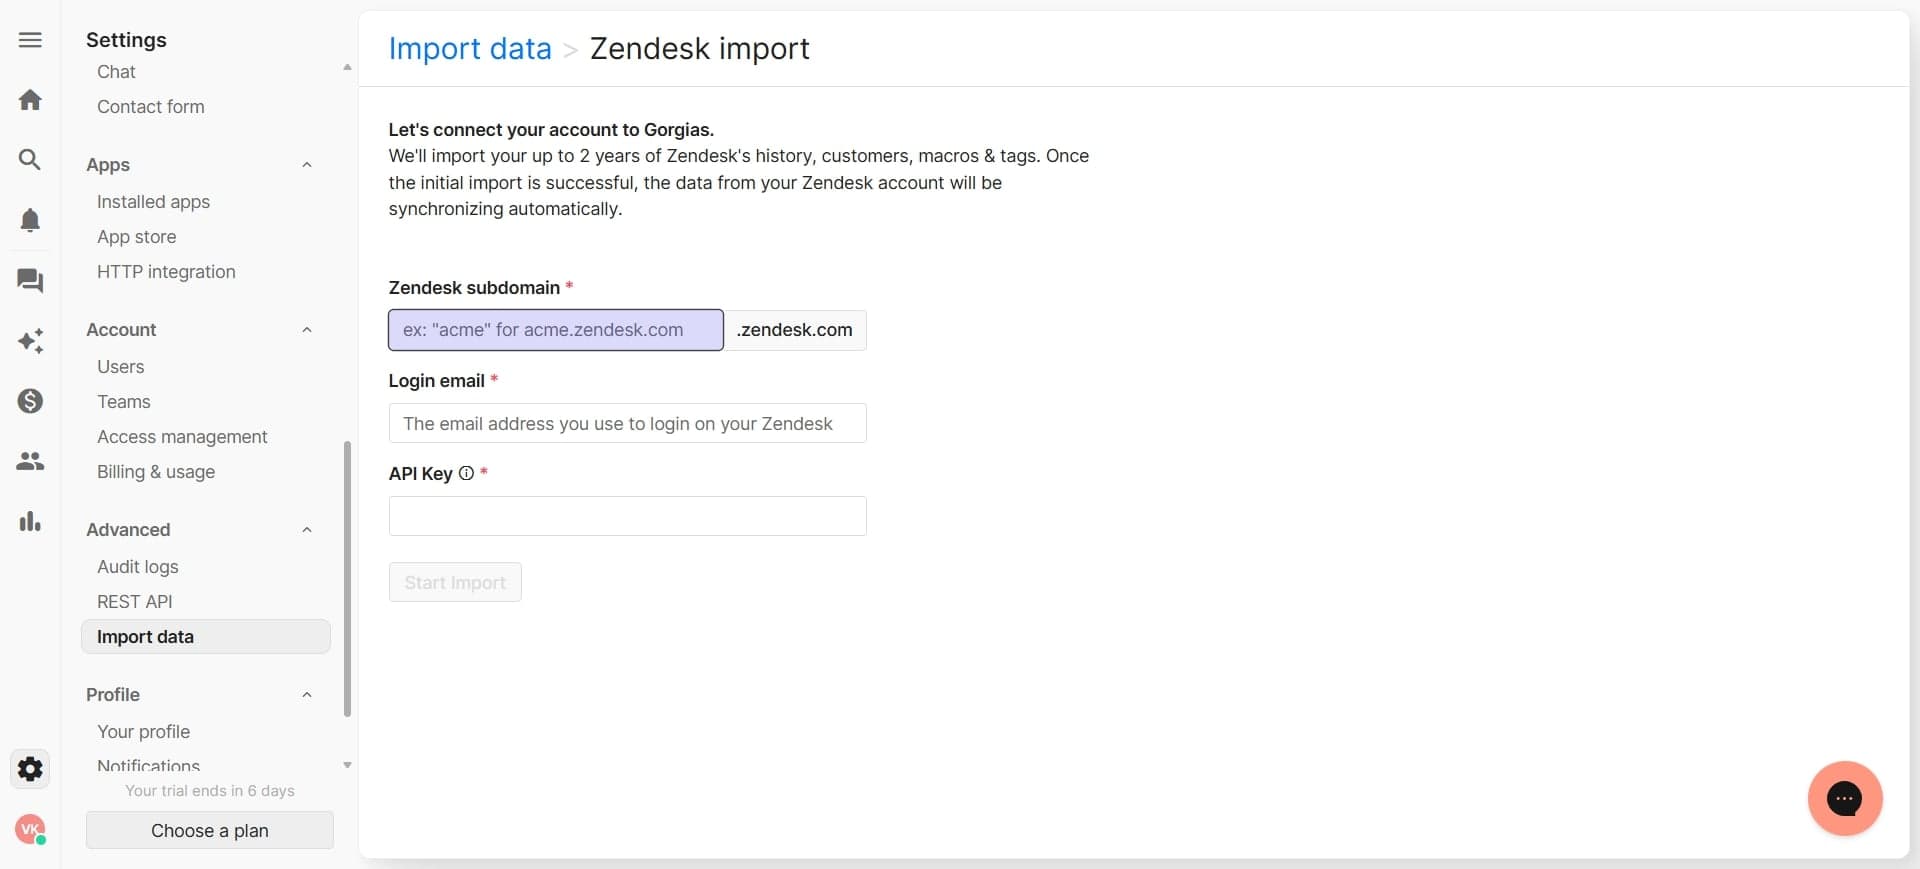Image resolution: width=1920 pixels, height=869 pixels.
Task: Open Teams settings
Action: 123,402
